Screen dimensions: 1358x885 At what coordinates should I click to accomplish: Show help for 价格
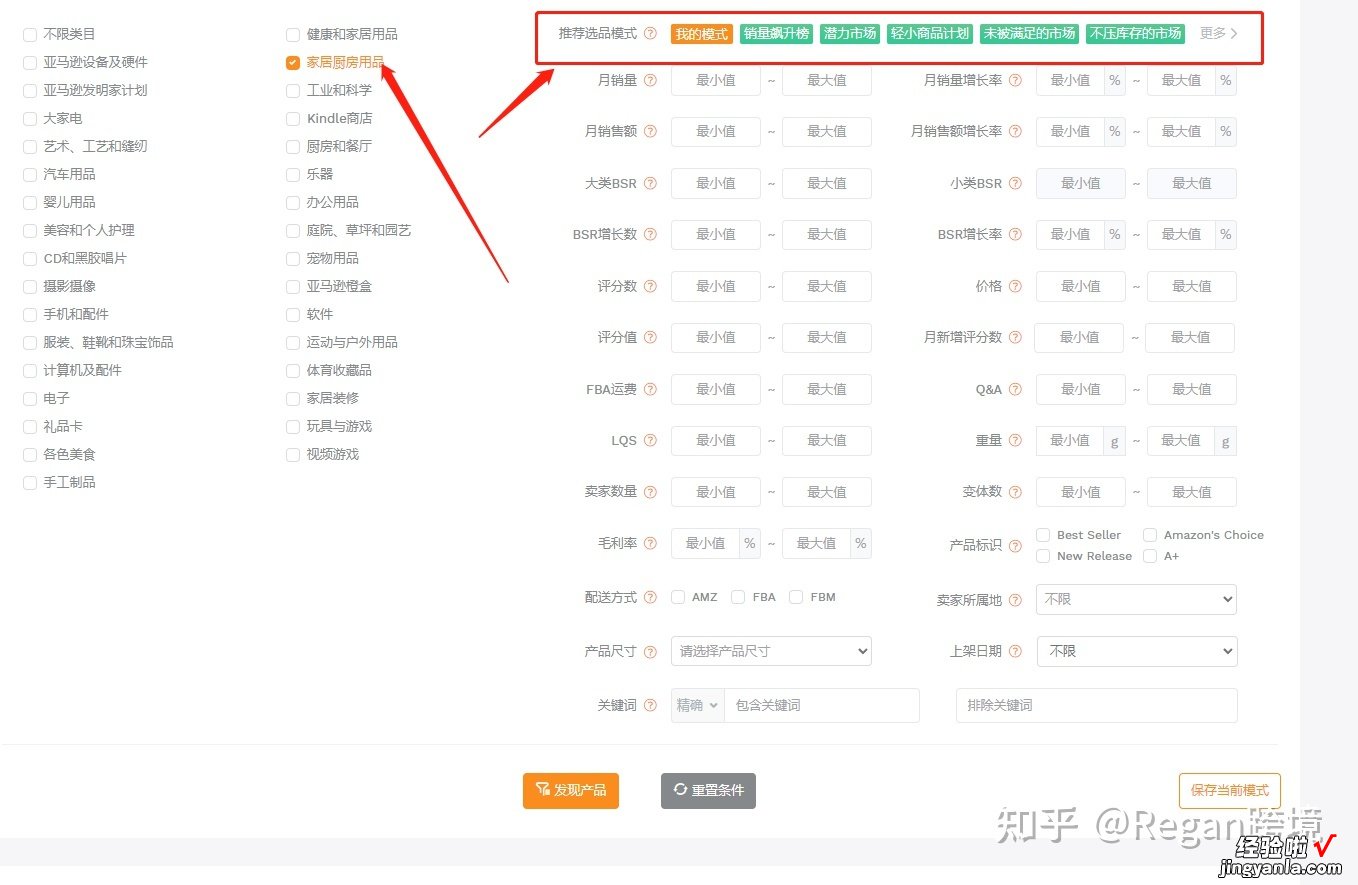click(x=1015, y=286)
